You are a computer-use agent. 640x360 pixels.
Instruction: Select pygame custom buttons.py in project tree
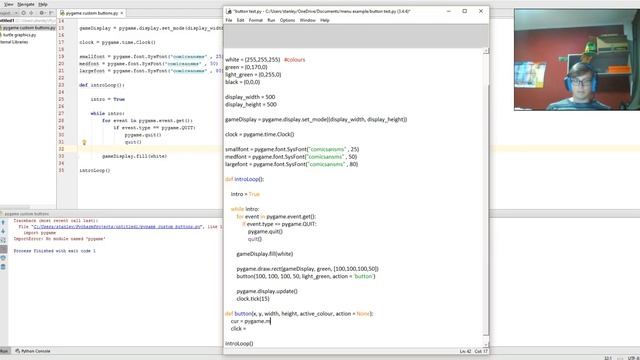tap(29, 28)
